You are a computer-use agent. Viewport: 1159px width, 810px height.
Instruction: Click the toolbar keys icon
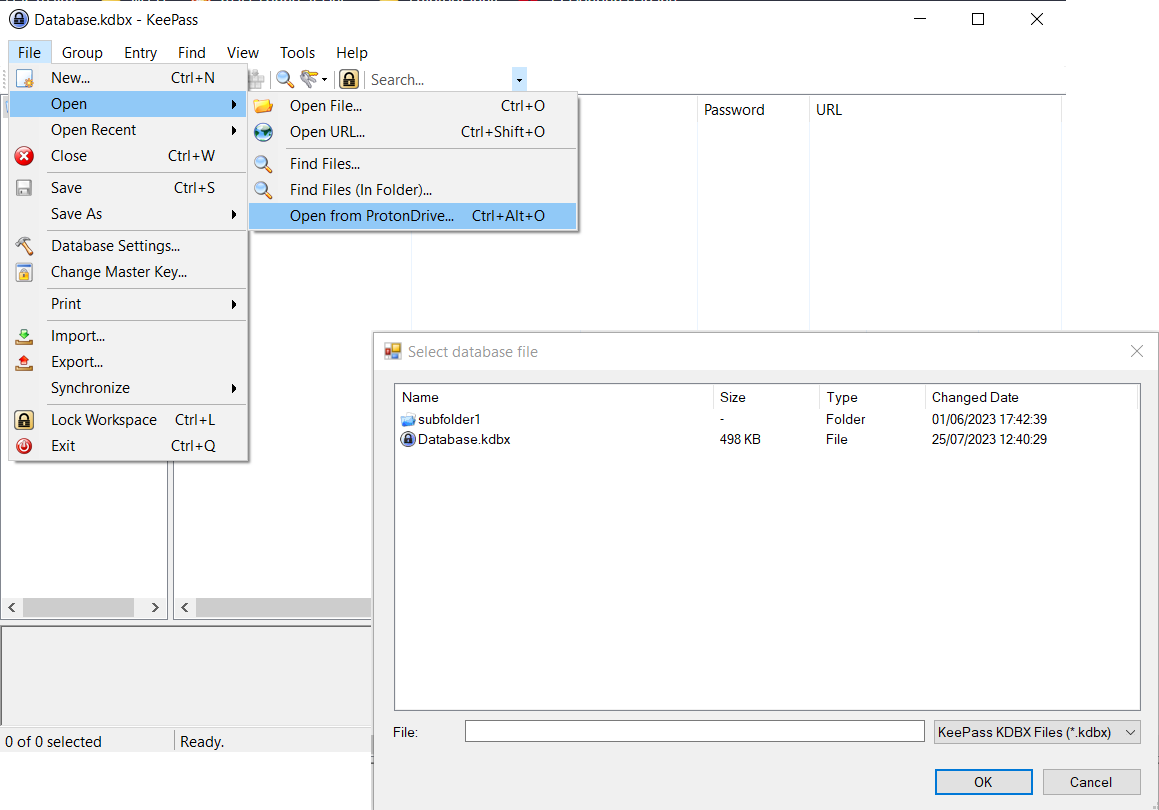click(x=309, y=79)
